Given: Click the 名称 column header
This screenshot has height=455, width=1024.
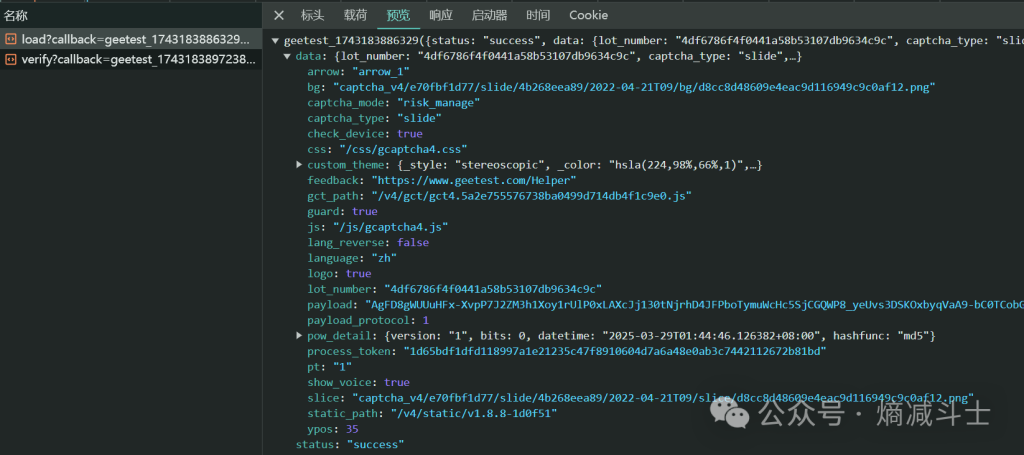Looking at the screenshot, I should coord(16,15).
